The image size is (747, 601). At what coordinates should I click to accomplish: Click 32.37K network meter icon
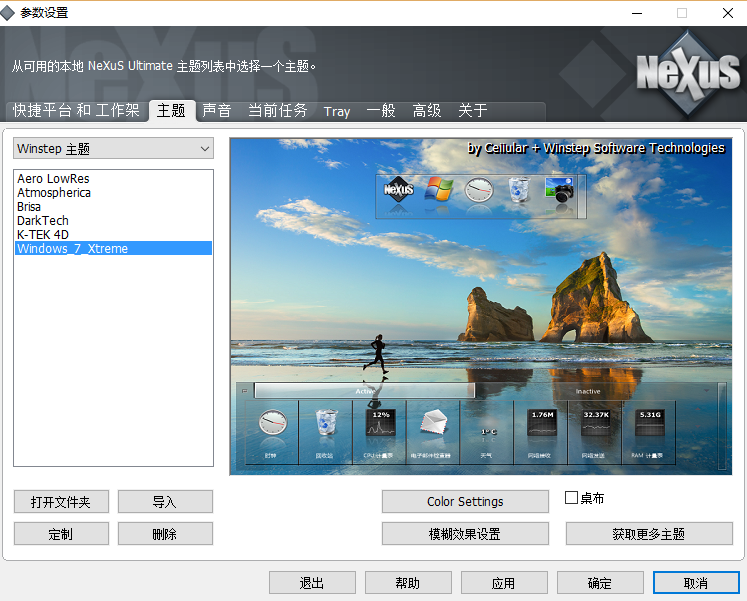(596, 423)
